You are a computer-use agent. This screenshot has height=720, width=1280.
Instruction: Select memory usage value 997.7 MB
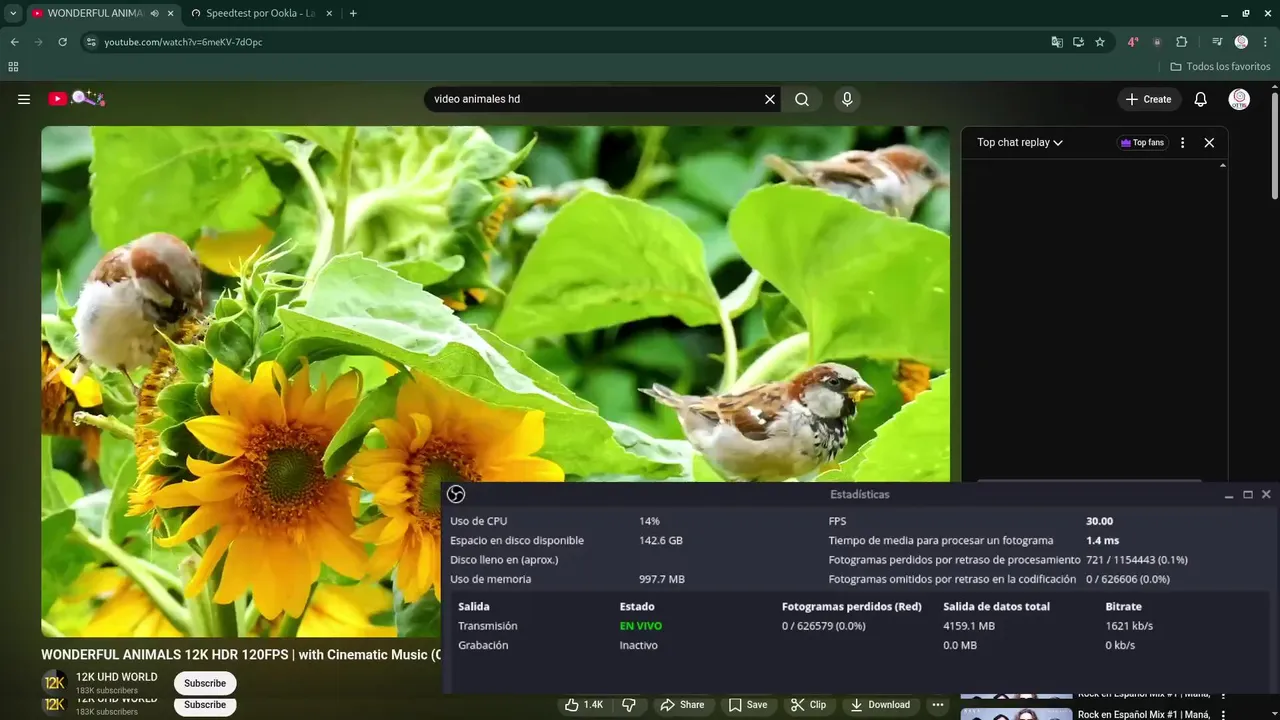pos(662,579)
